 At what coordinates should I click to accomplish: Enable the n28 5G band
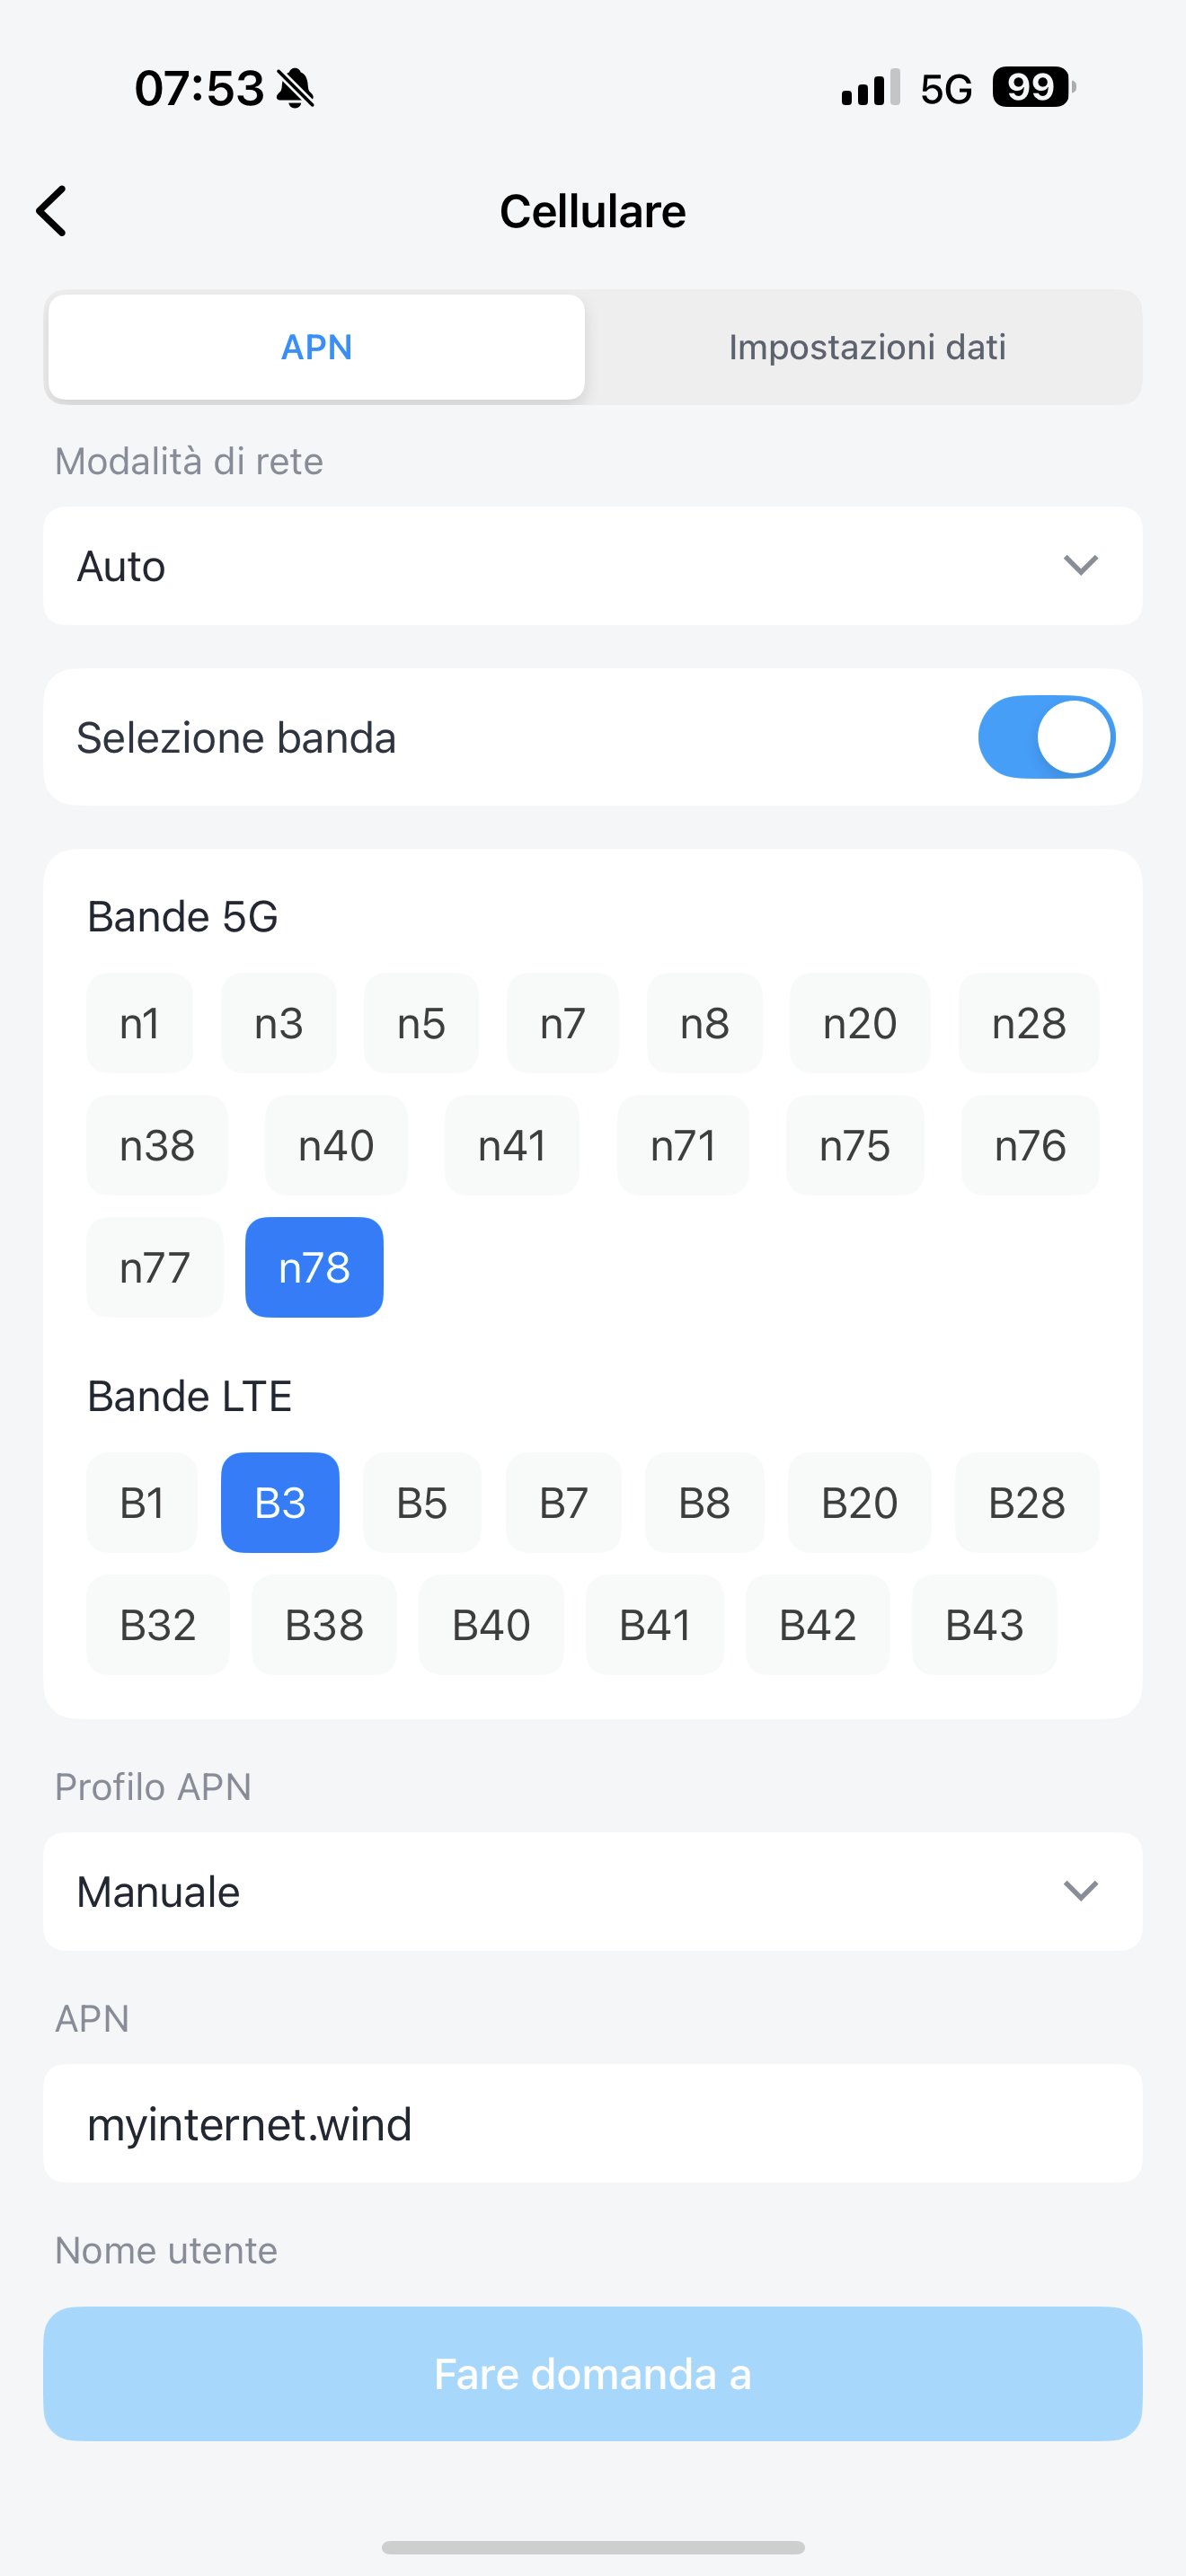click(x=1028, y=1023)
